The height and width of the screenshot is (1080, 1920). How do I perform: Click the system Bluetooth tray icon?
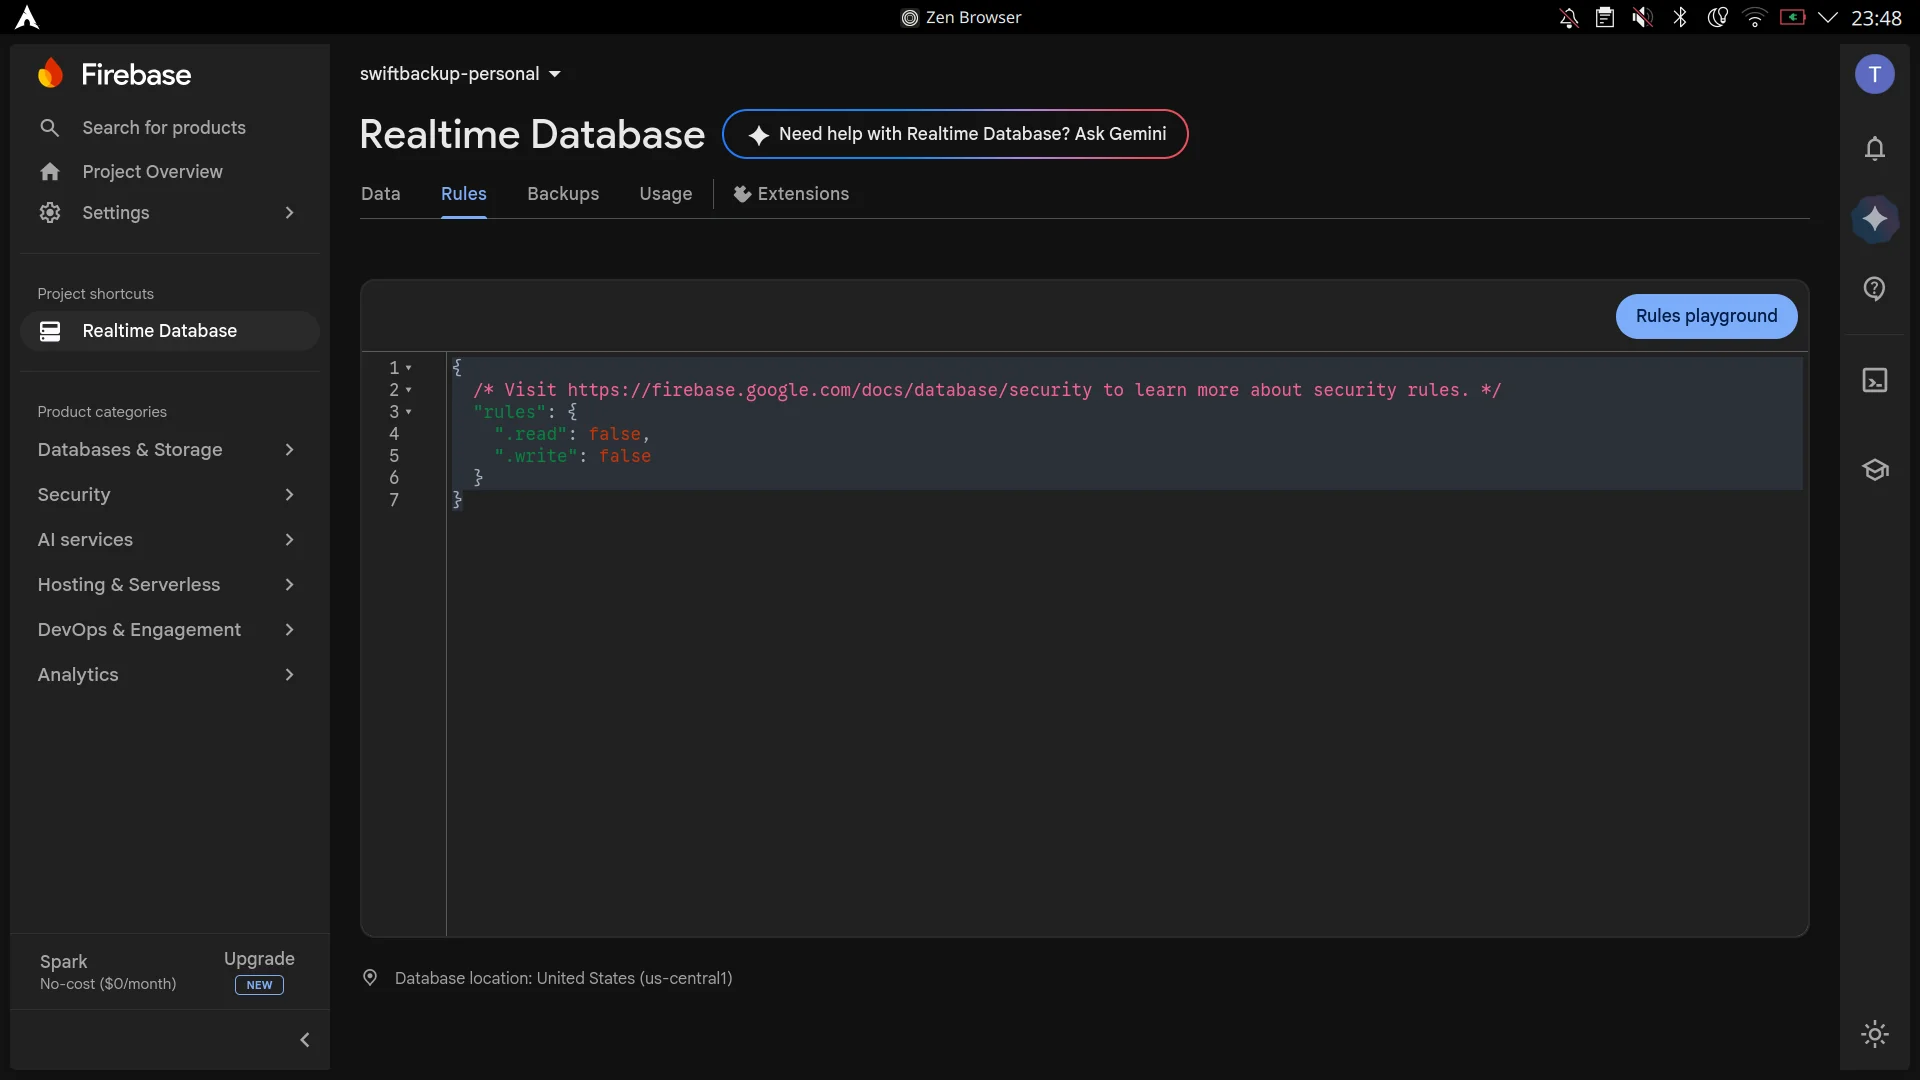click(x=1680, y=17)
